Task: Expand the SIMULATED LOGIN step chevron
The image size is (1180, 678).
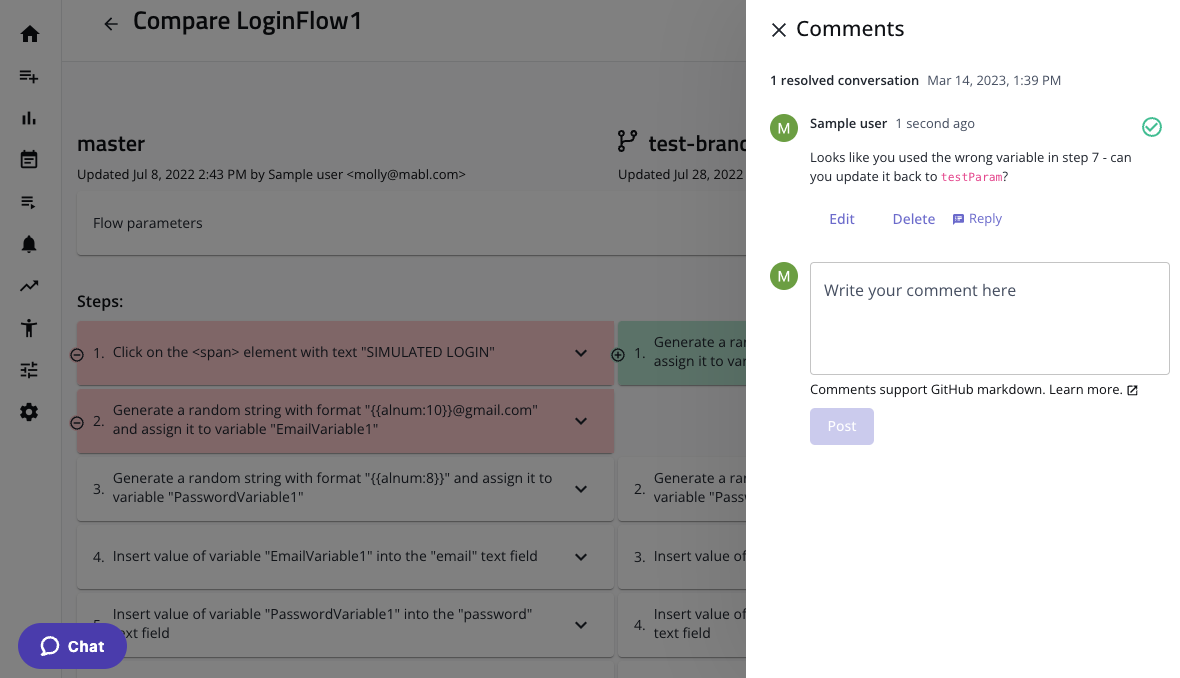Action: coord(581,353)
